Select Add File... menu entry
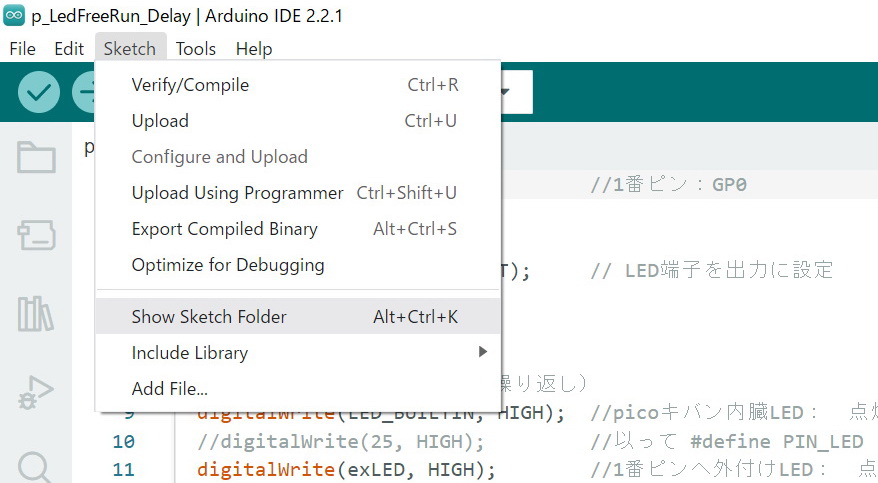The height and width of the screenshot is (483, 878). 298,388
